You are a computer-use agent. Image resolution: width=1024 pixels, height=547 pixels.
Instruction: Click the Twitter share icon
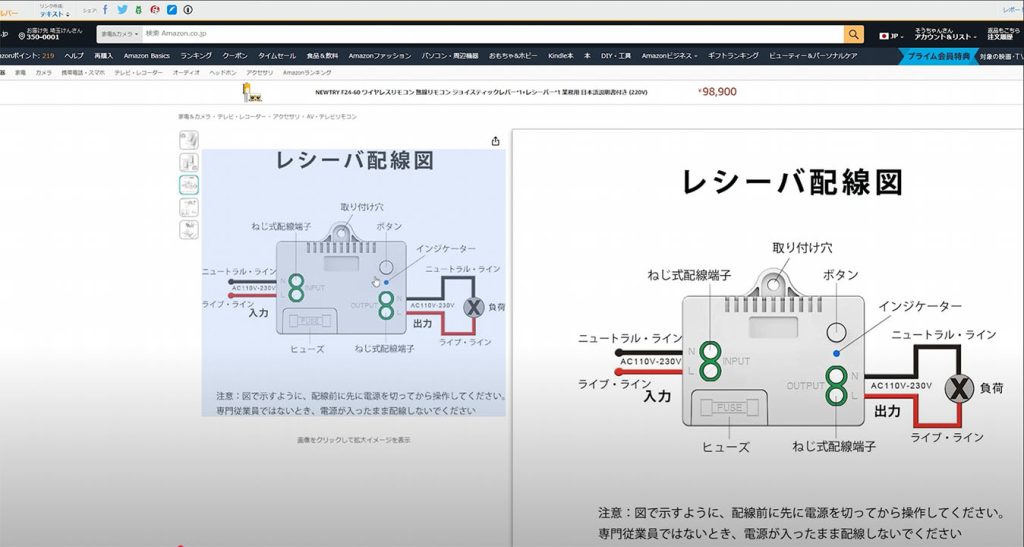[x=122, y=10]
